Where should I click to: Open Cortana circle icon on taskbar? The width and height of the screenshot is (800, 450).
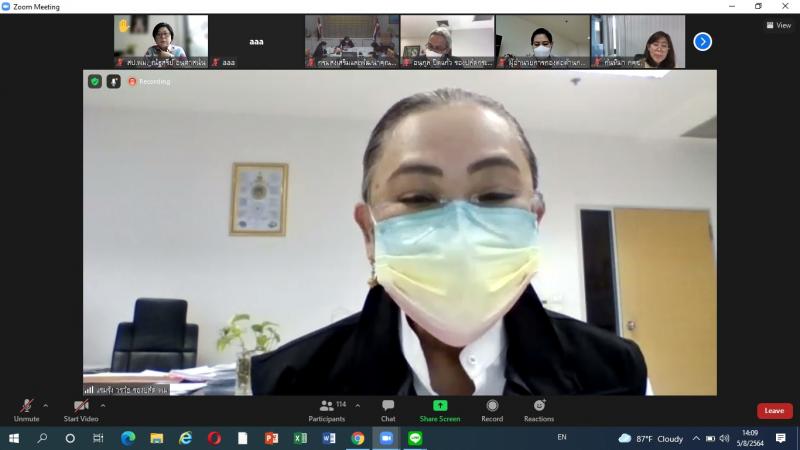coord(70,438)
